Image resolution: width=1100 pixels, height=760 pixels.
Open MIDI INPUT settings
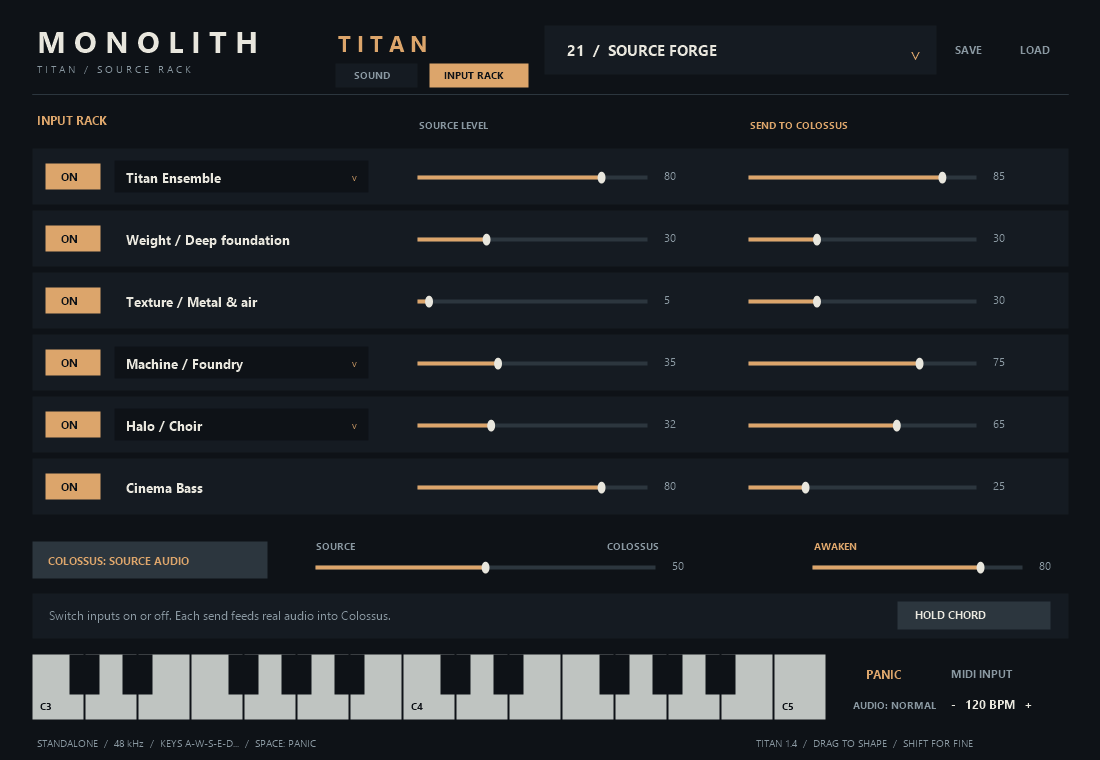(981, 674)
